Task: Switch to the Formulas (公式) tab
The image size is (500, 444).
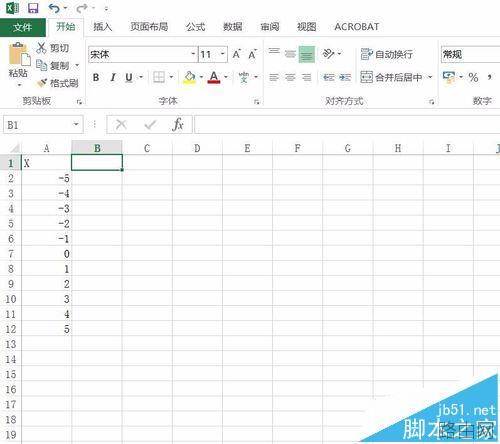Action: 195,27
